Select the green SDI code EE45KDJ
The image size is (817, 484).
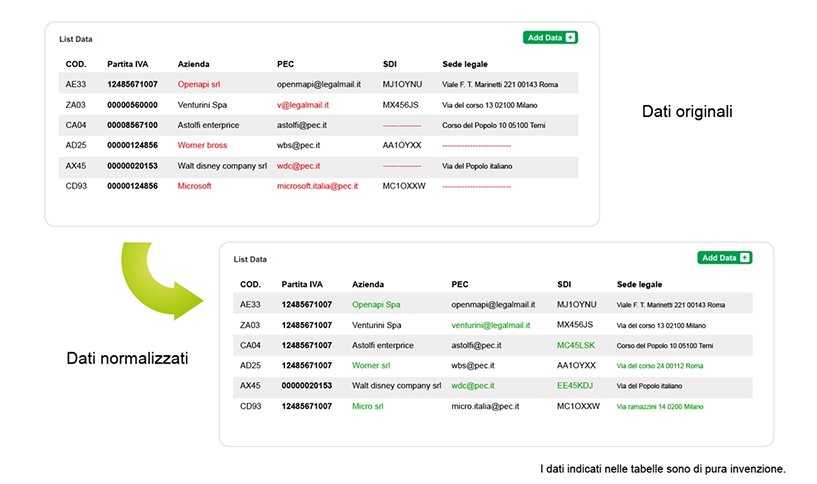click(x=574, y=386)
